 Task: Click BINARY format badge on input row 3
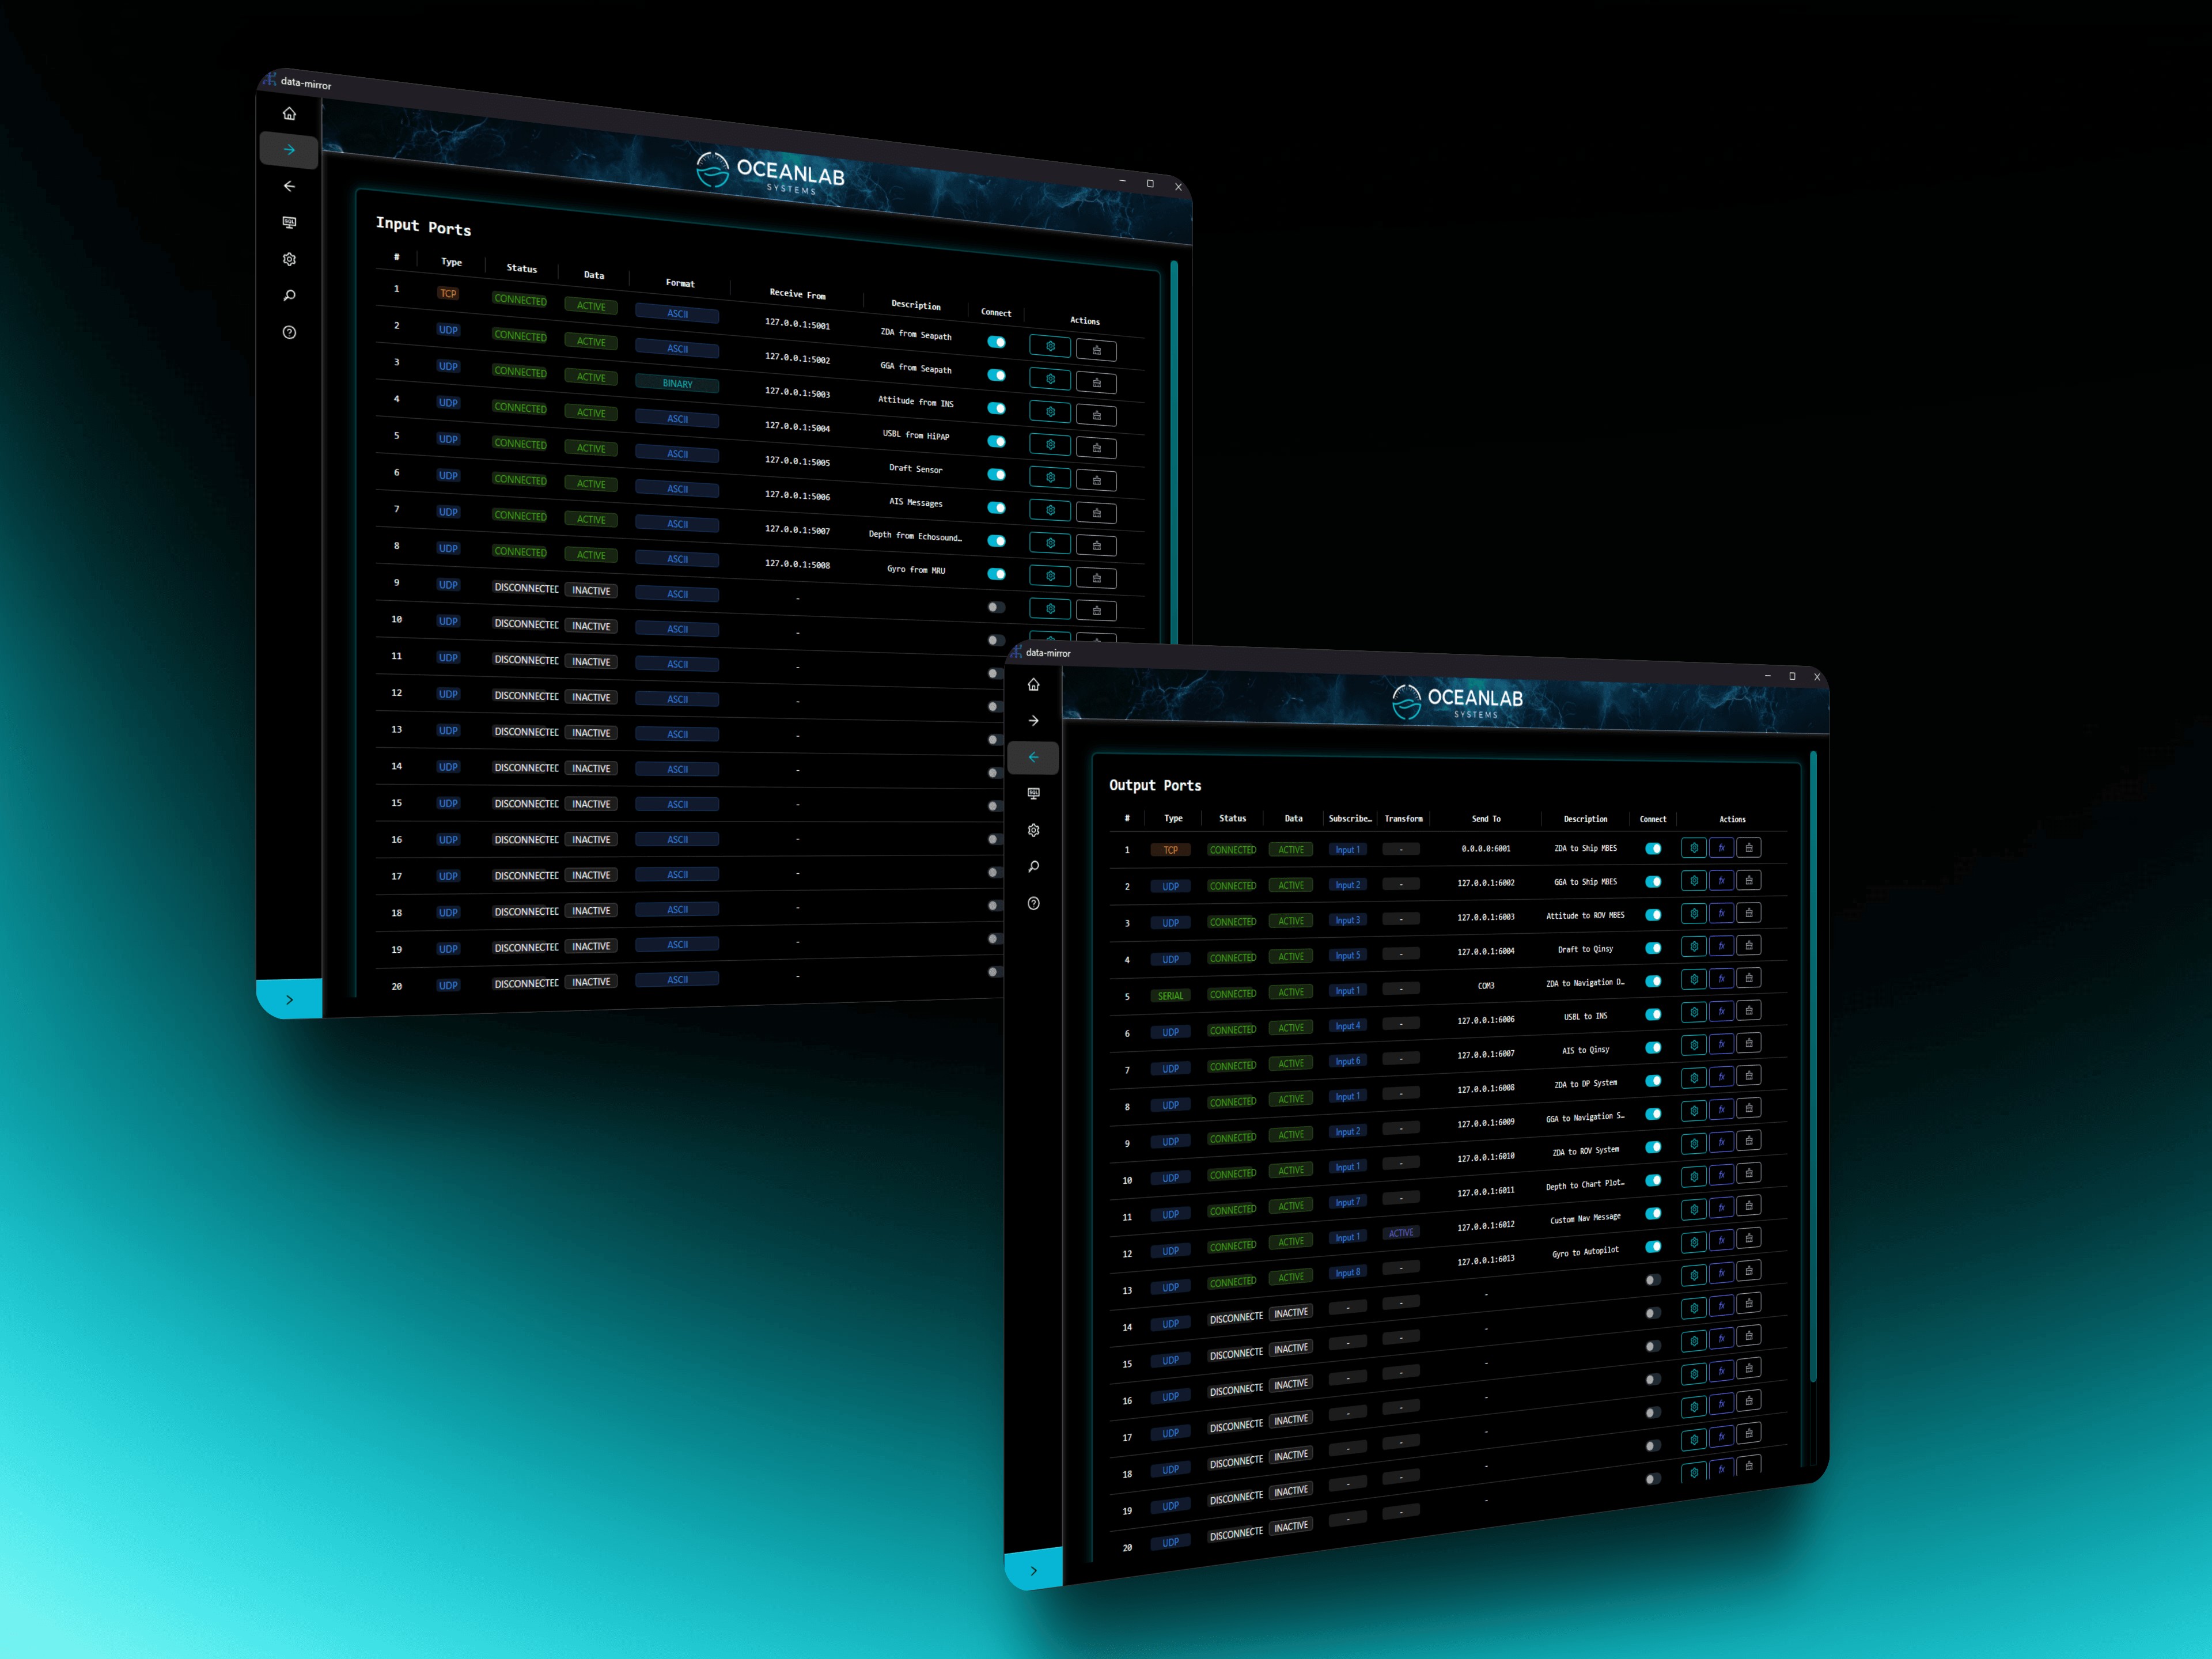click(677, 384)
